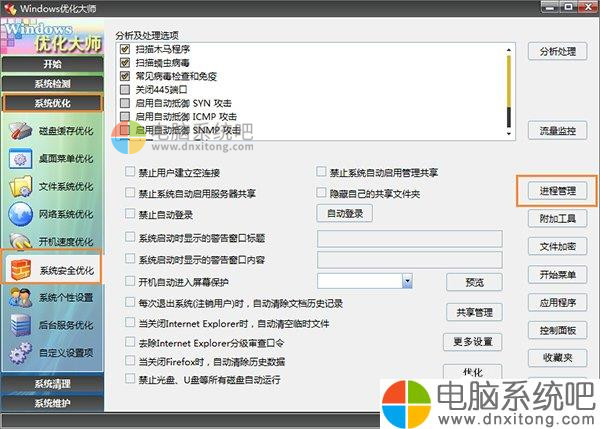
Task: Open the 自定义设置项 gears icon
Action: (20, 353)
